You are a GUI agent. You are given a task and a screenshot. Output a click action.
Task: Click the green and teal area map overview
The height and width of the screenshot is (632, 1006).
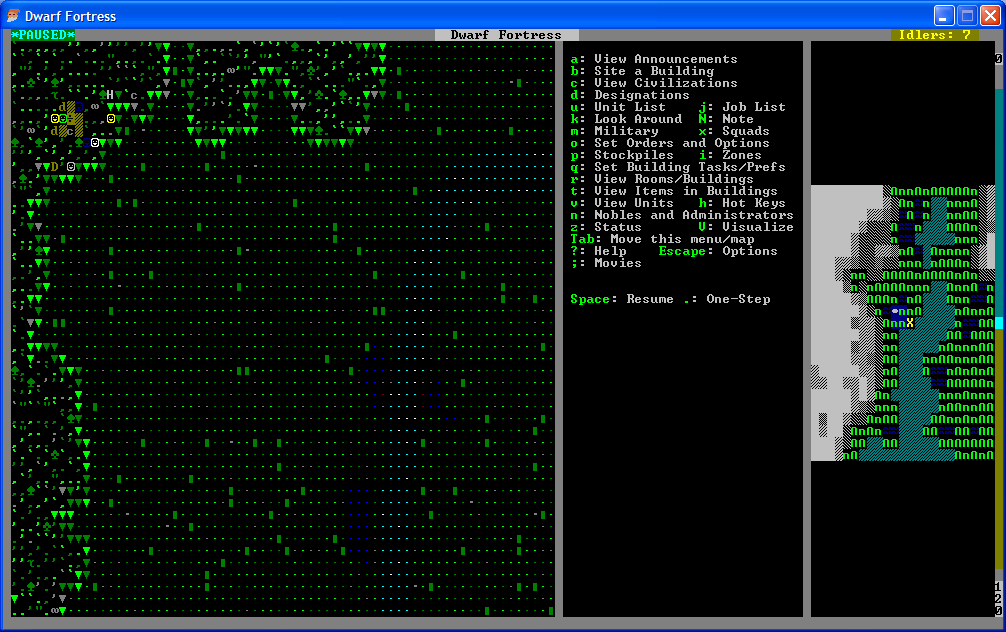[903, 323]
